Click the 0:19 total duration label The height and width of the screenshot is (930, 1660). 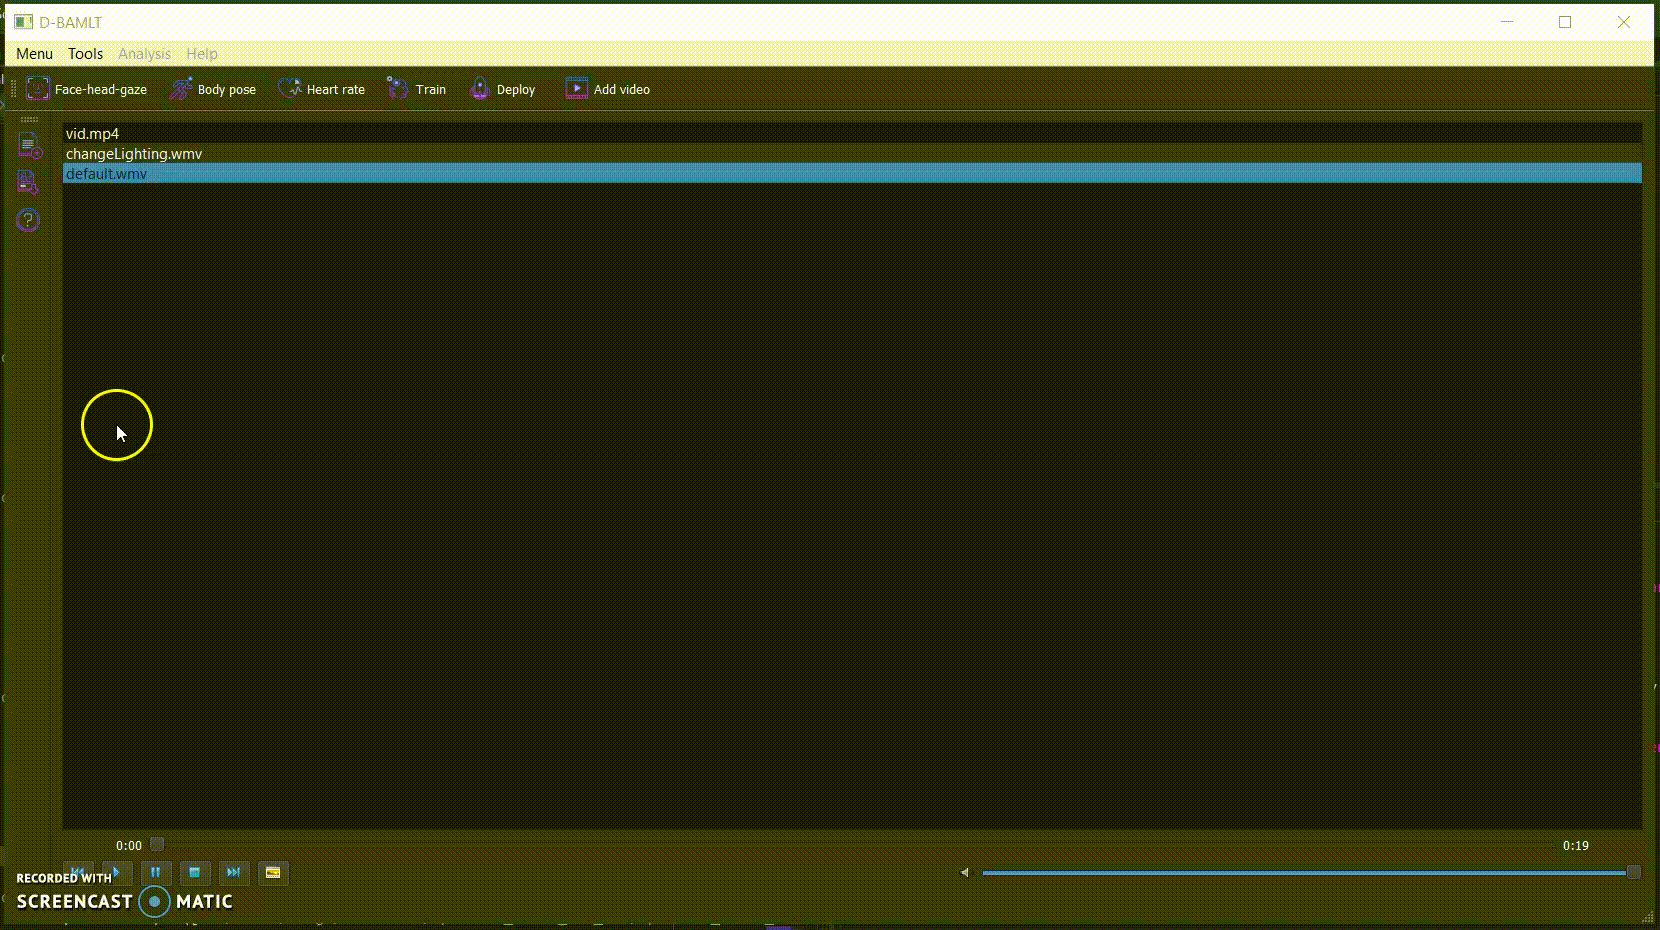(1576, 846)
